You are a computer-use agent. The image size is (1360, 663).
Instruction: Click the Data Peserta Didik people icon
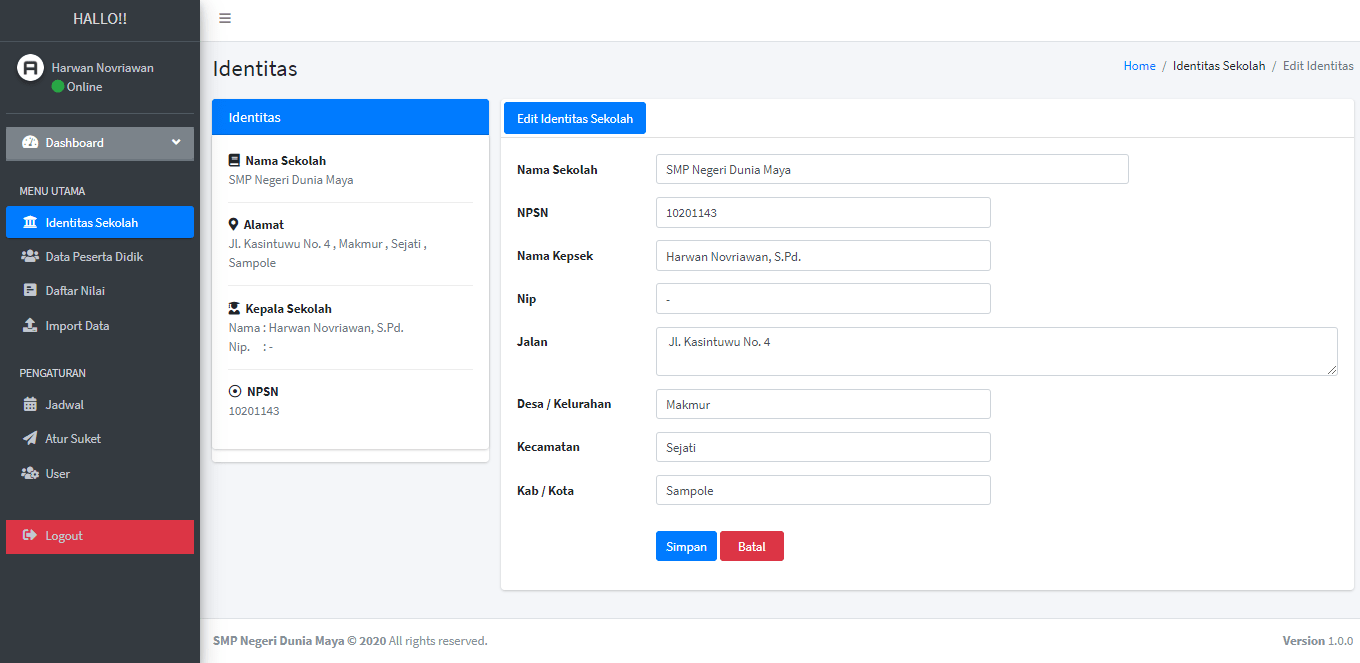30,257
